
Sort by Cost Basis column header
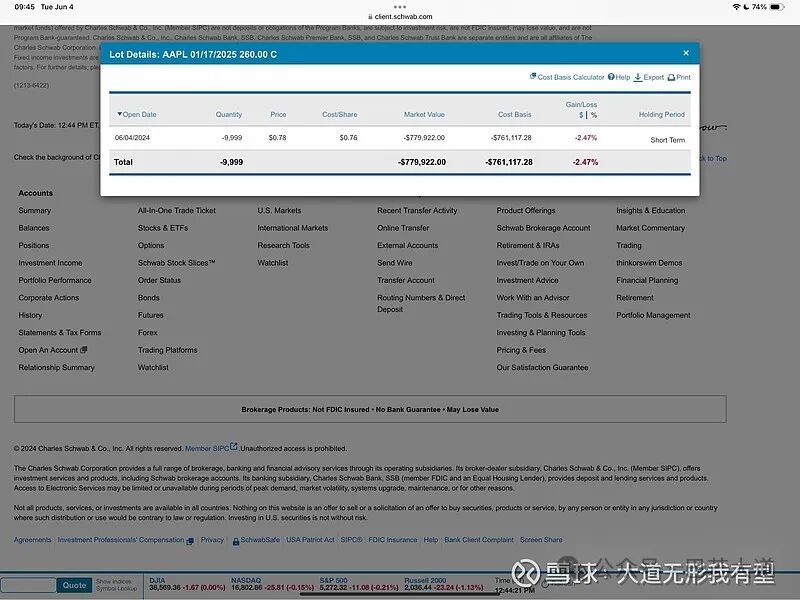[515, 114]
